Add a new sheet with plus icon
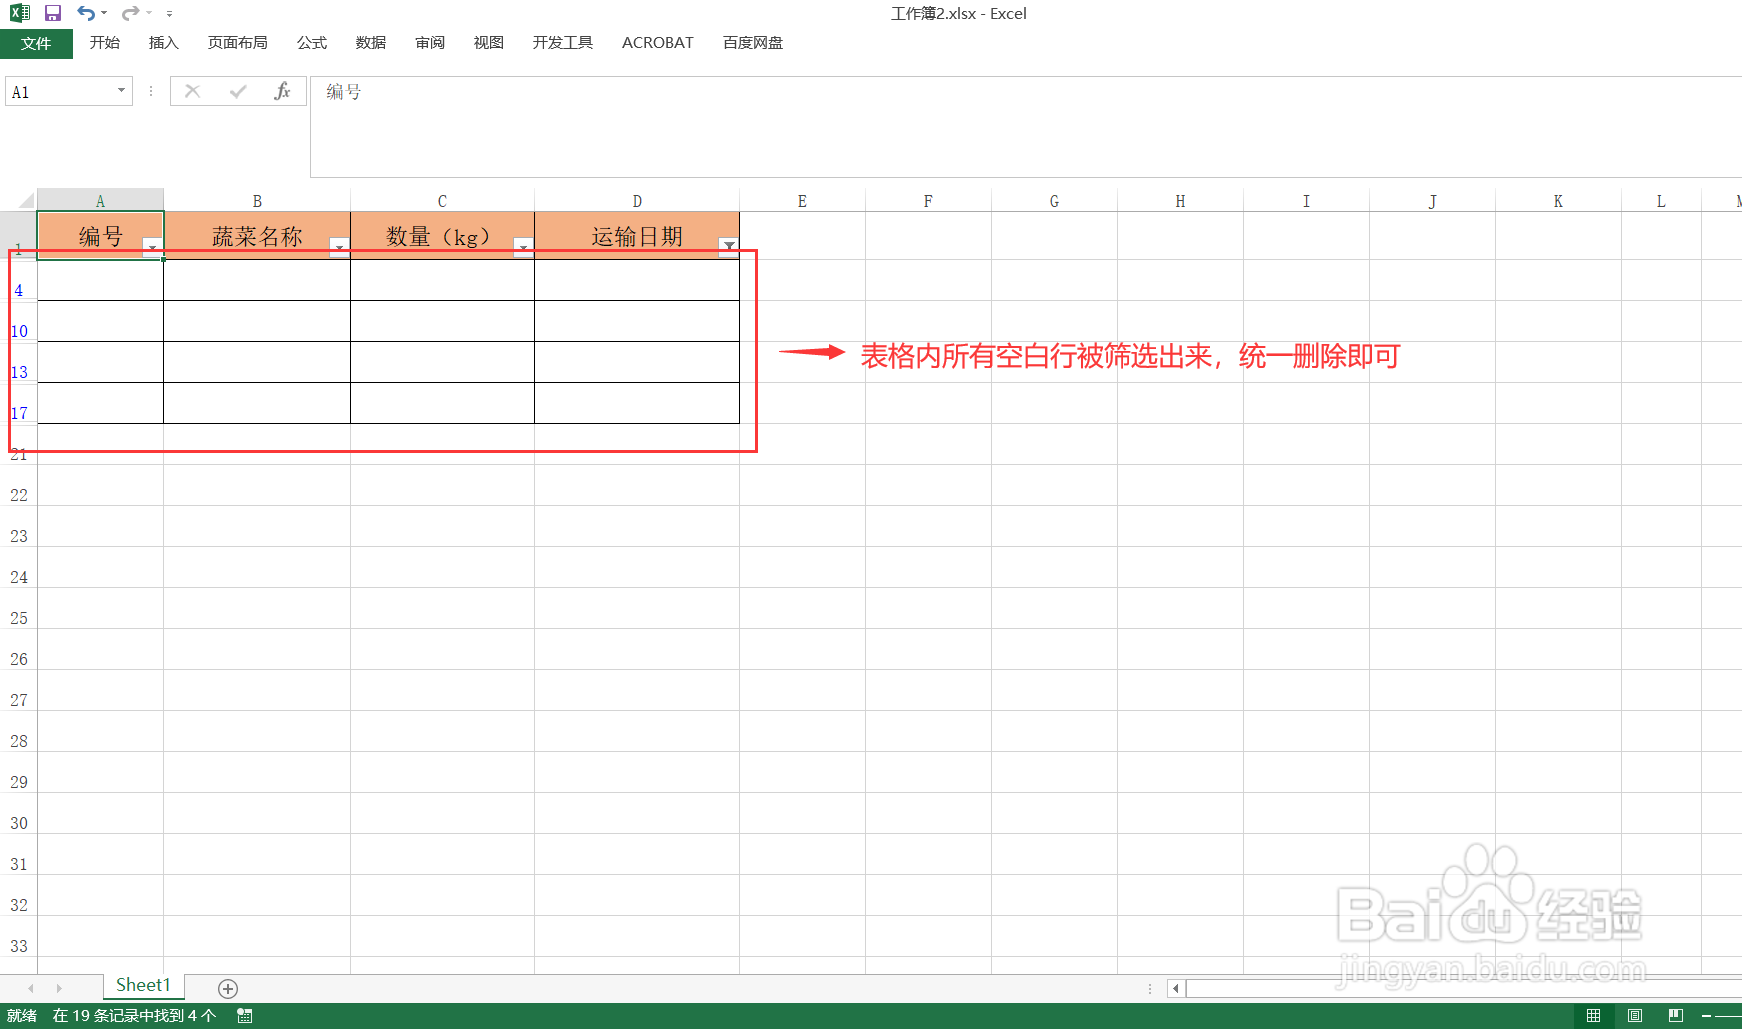This screenshot has height=1029, width=1742. 228,988
